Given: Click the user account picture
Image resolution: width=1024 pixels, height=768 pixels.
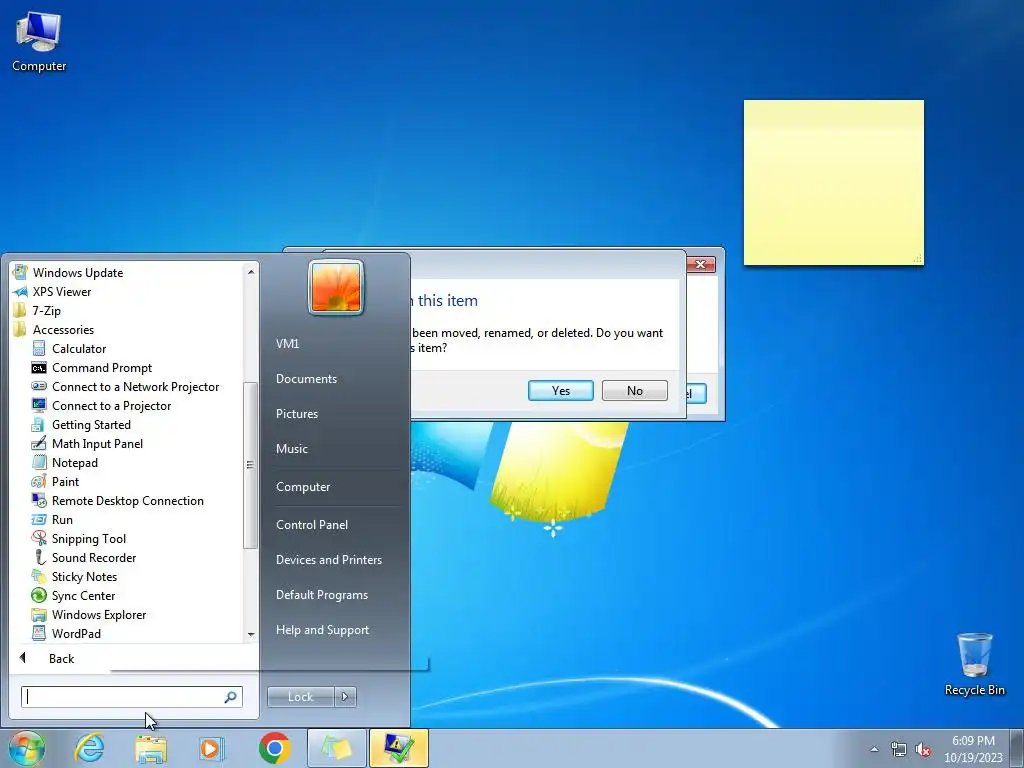Looking at the screenshot, I should (x=336, y=287).
